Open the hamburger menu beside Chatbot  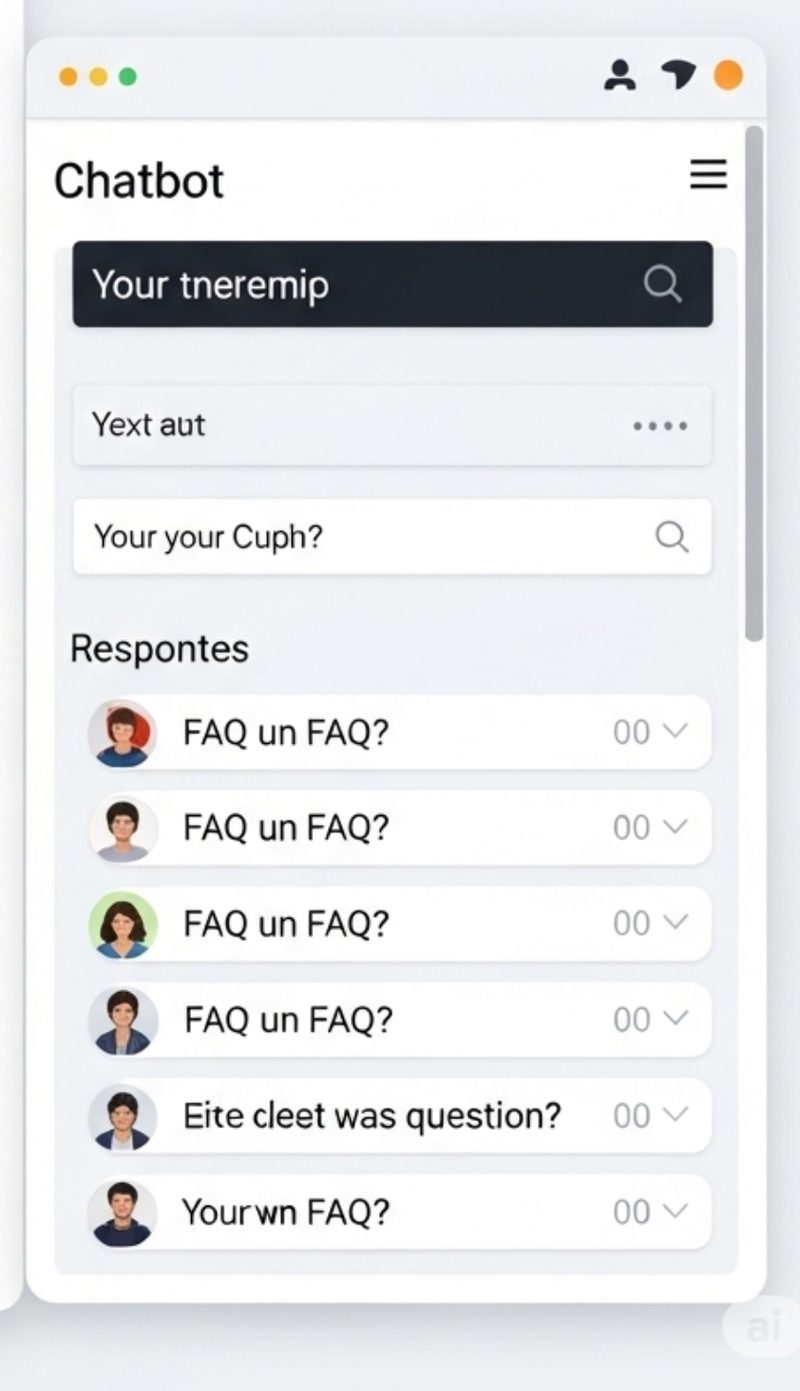[x=708, y=175]
